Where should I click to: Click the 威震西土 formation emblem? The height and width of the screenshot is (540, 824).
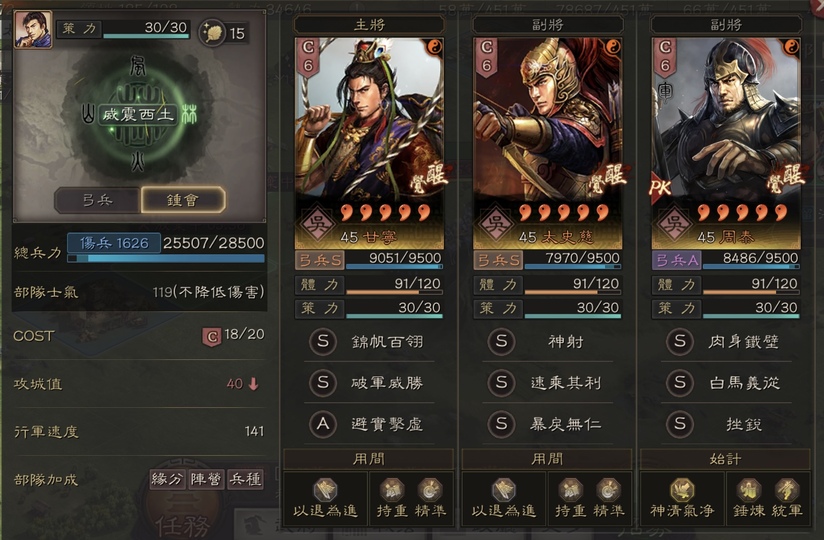(138, 115)
